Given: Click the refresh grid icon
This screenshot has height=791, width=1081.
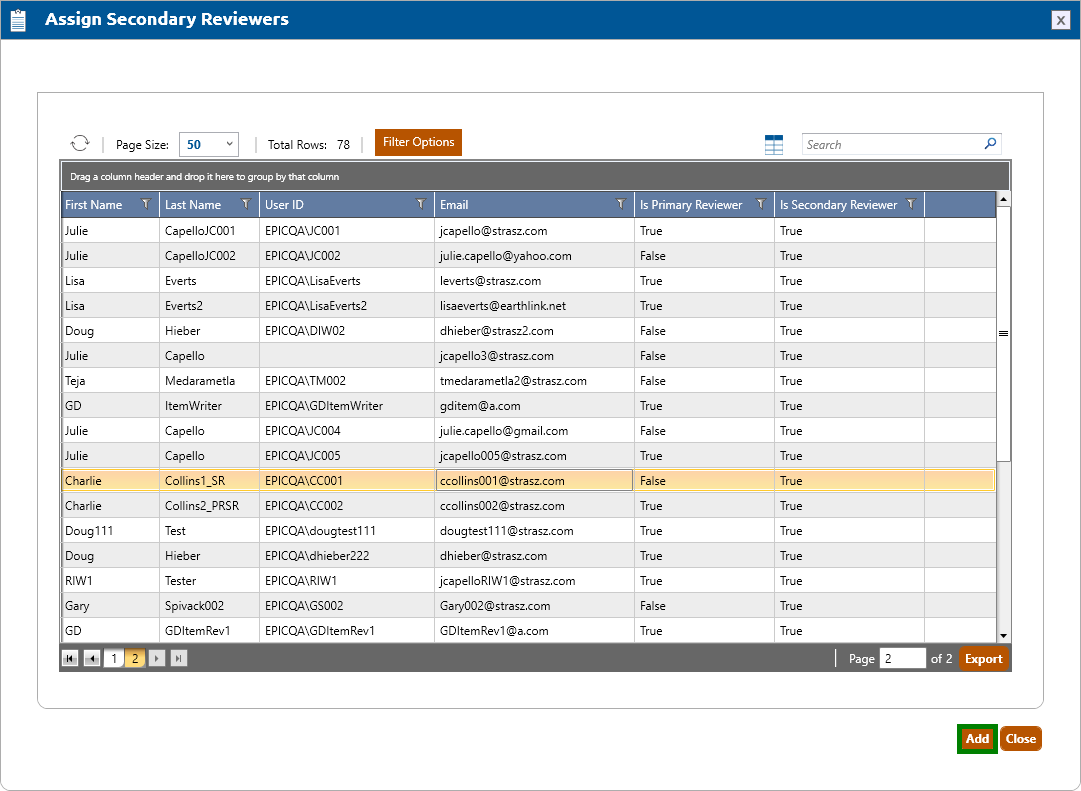Looking at the screenshot, I should point(80,144).
